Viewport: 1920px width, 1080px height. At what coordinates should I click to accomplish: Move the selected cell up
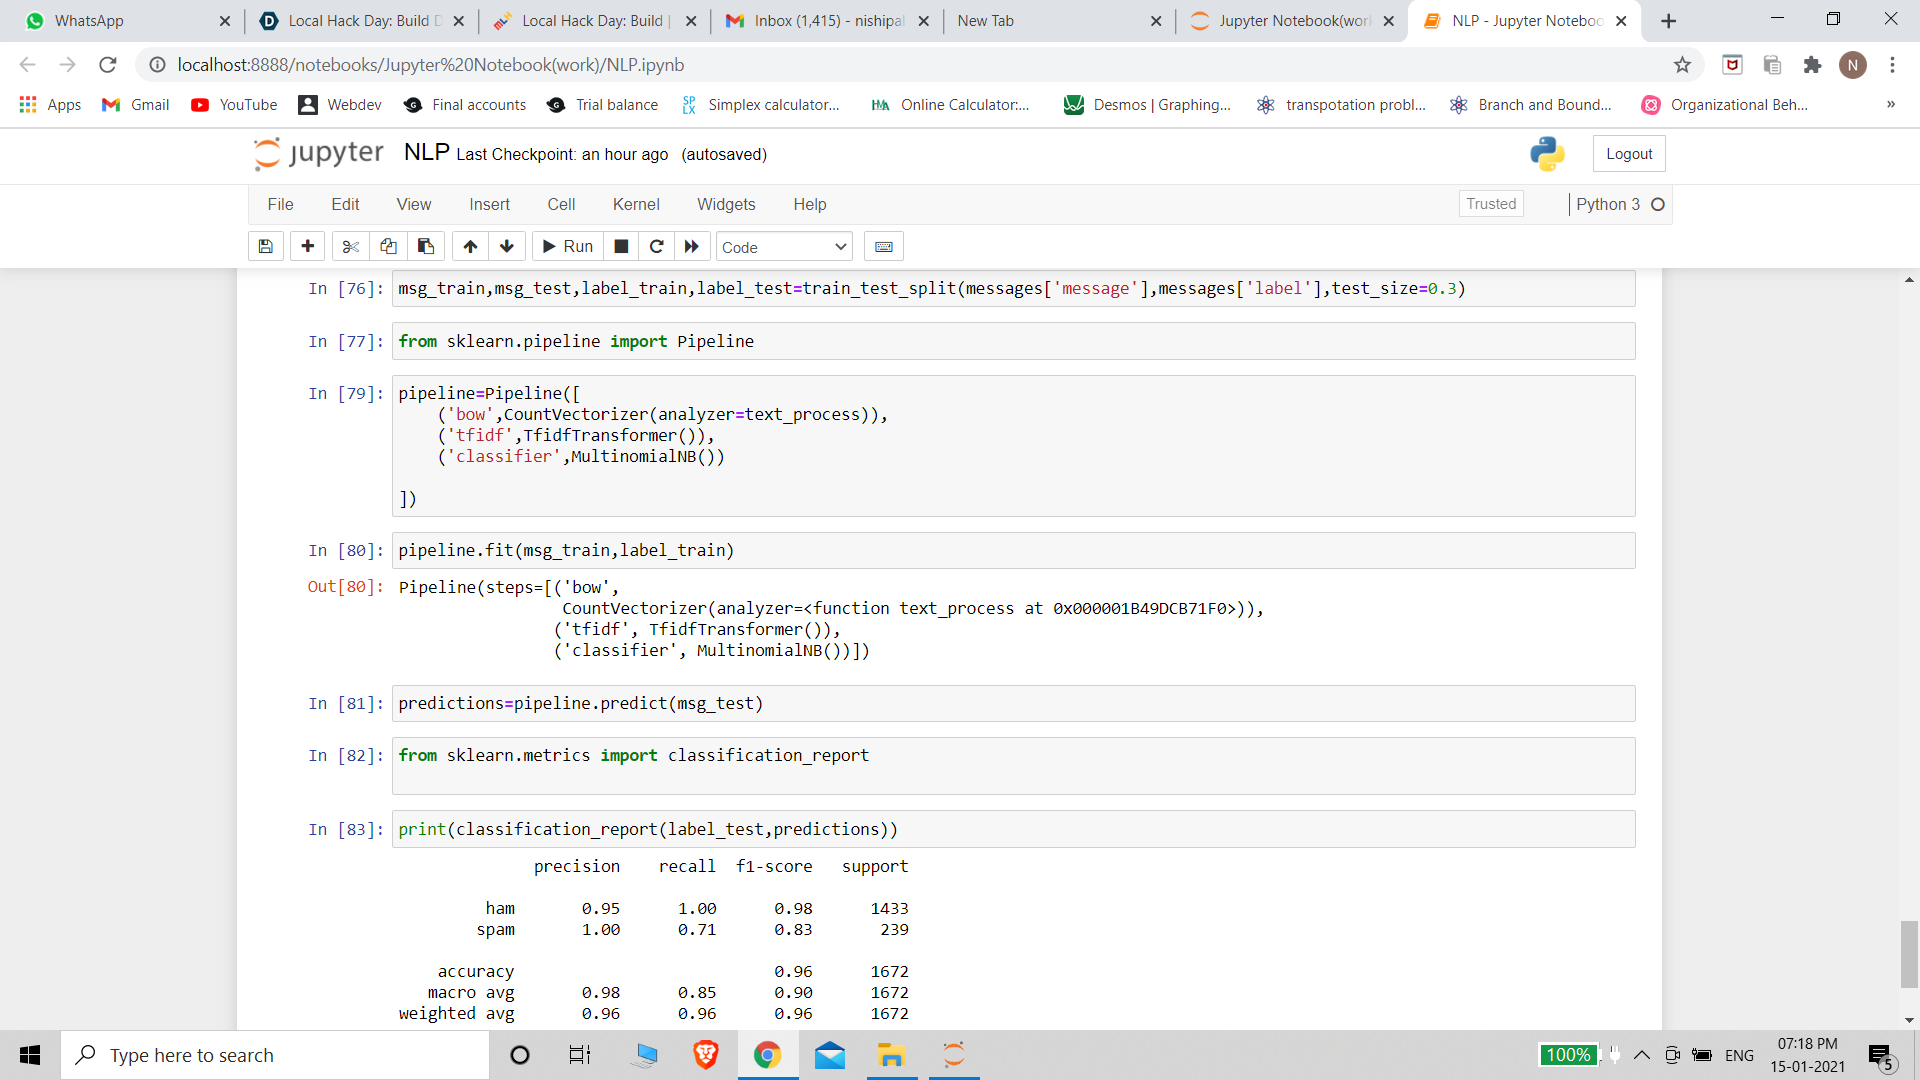(x=469, y=246)
